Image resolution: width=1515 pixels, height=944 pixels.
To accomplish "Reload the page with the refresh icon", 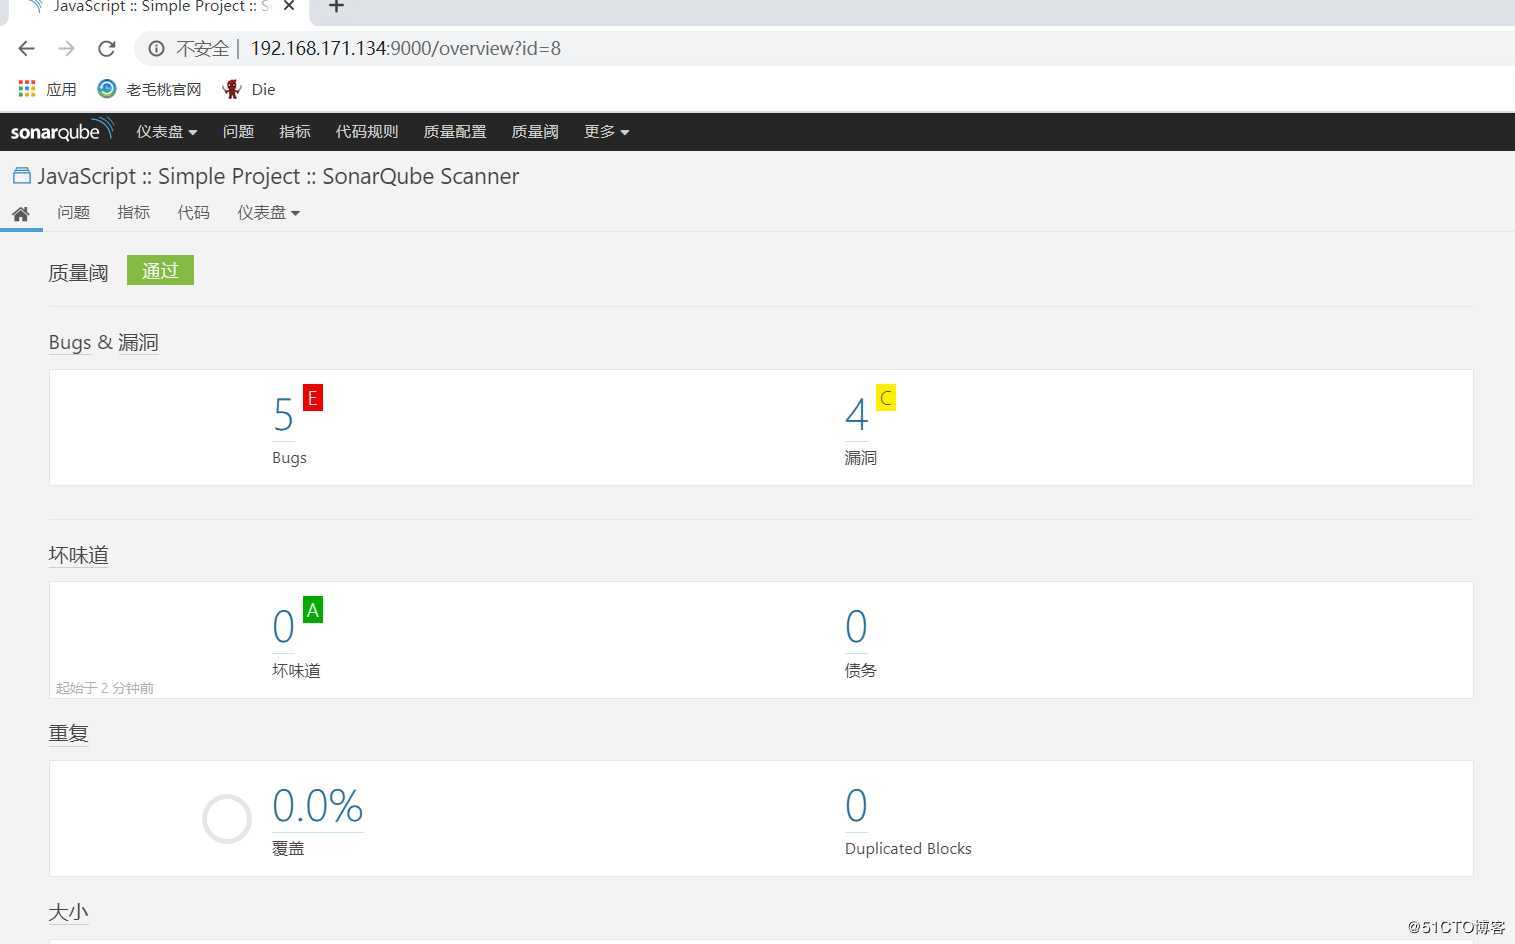I will tap(107, 48).
